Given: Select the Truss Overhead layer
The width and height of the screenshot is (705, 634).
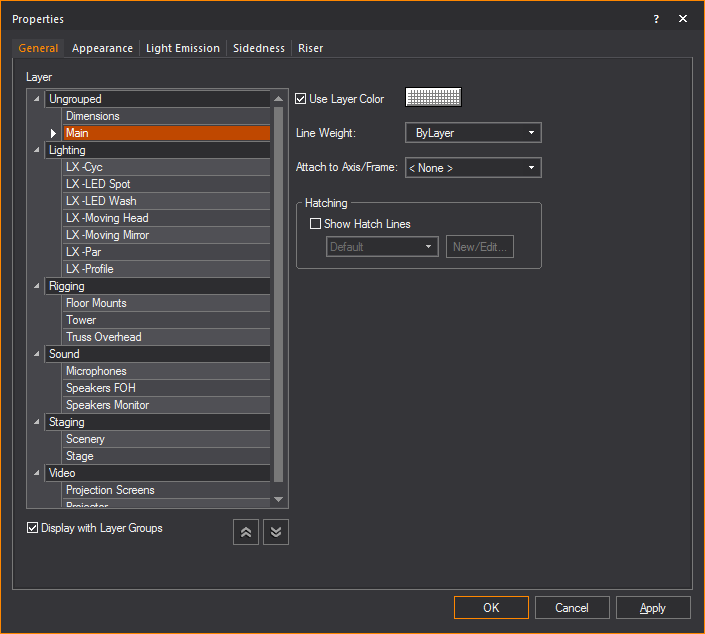Looking at the screenshot, I should coord(104,337).
